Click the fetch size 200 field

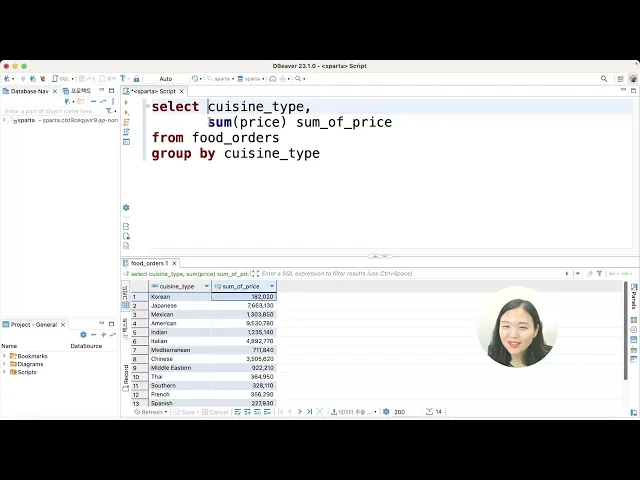(x=405, y=412)
